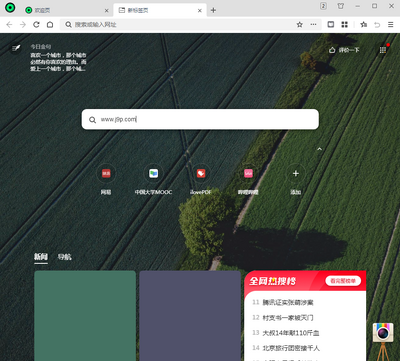Open the hamburger main menu
400x361 pixels.
[391, 25]
